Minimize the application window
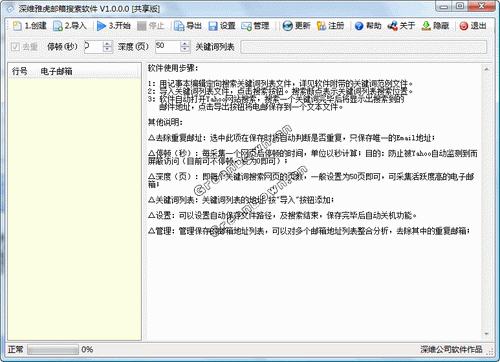 click(444, 6)
